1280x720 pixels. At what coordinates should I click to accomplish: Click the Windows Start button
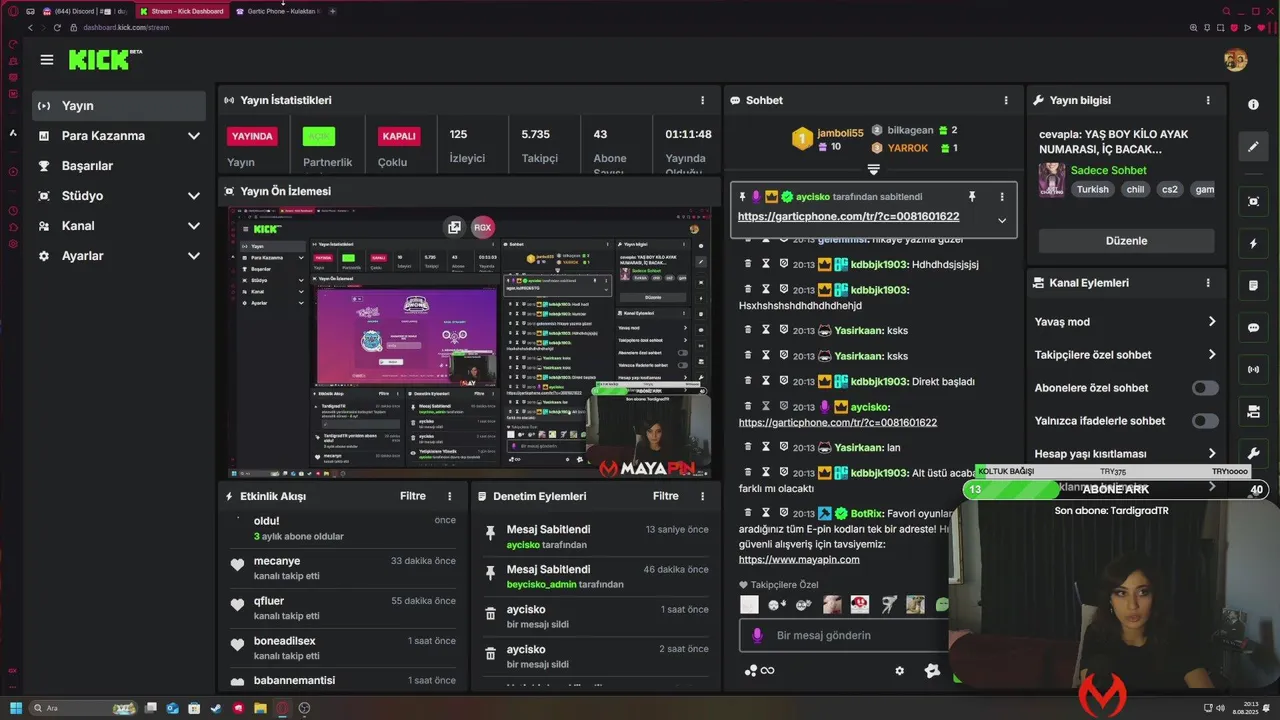click(16, 708)
